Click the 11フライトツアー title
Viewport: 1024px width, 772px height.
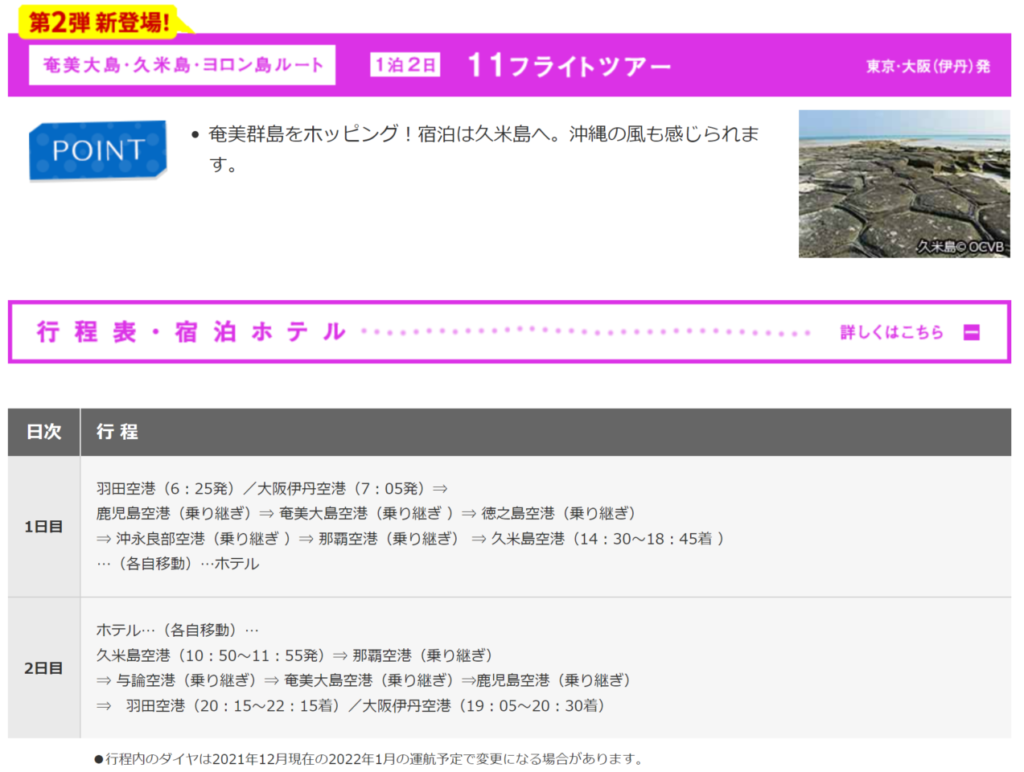[569, 66]
